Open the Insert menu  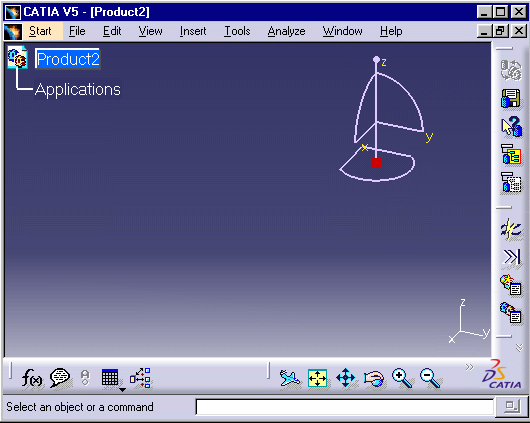pyautogui.click(x=193, y=31)
